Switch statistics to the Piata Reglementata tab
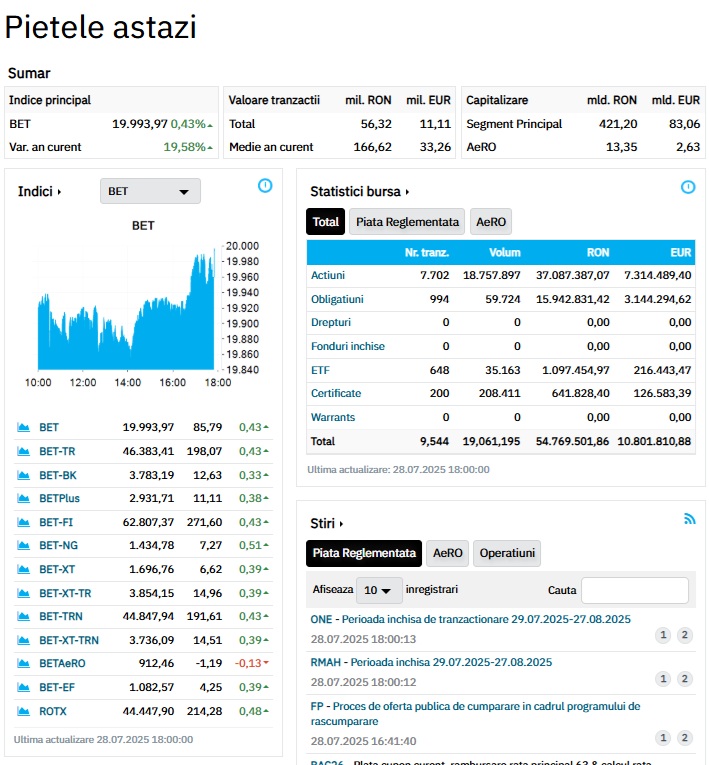The image size is (709, 765). [408, 222]
